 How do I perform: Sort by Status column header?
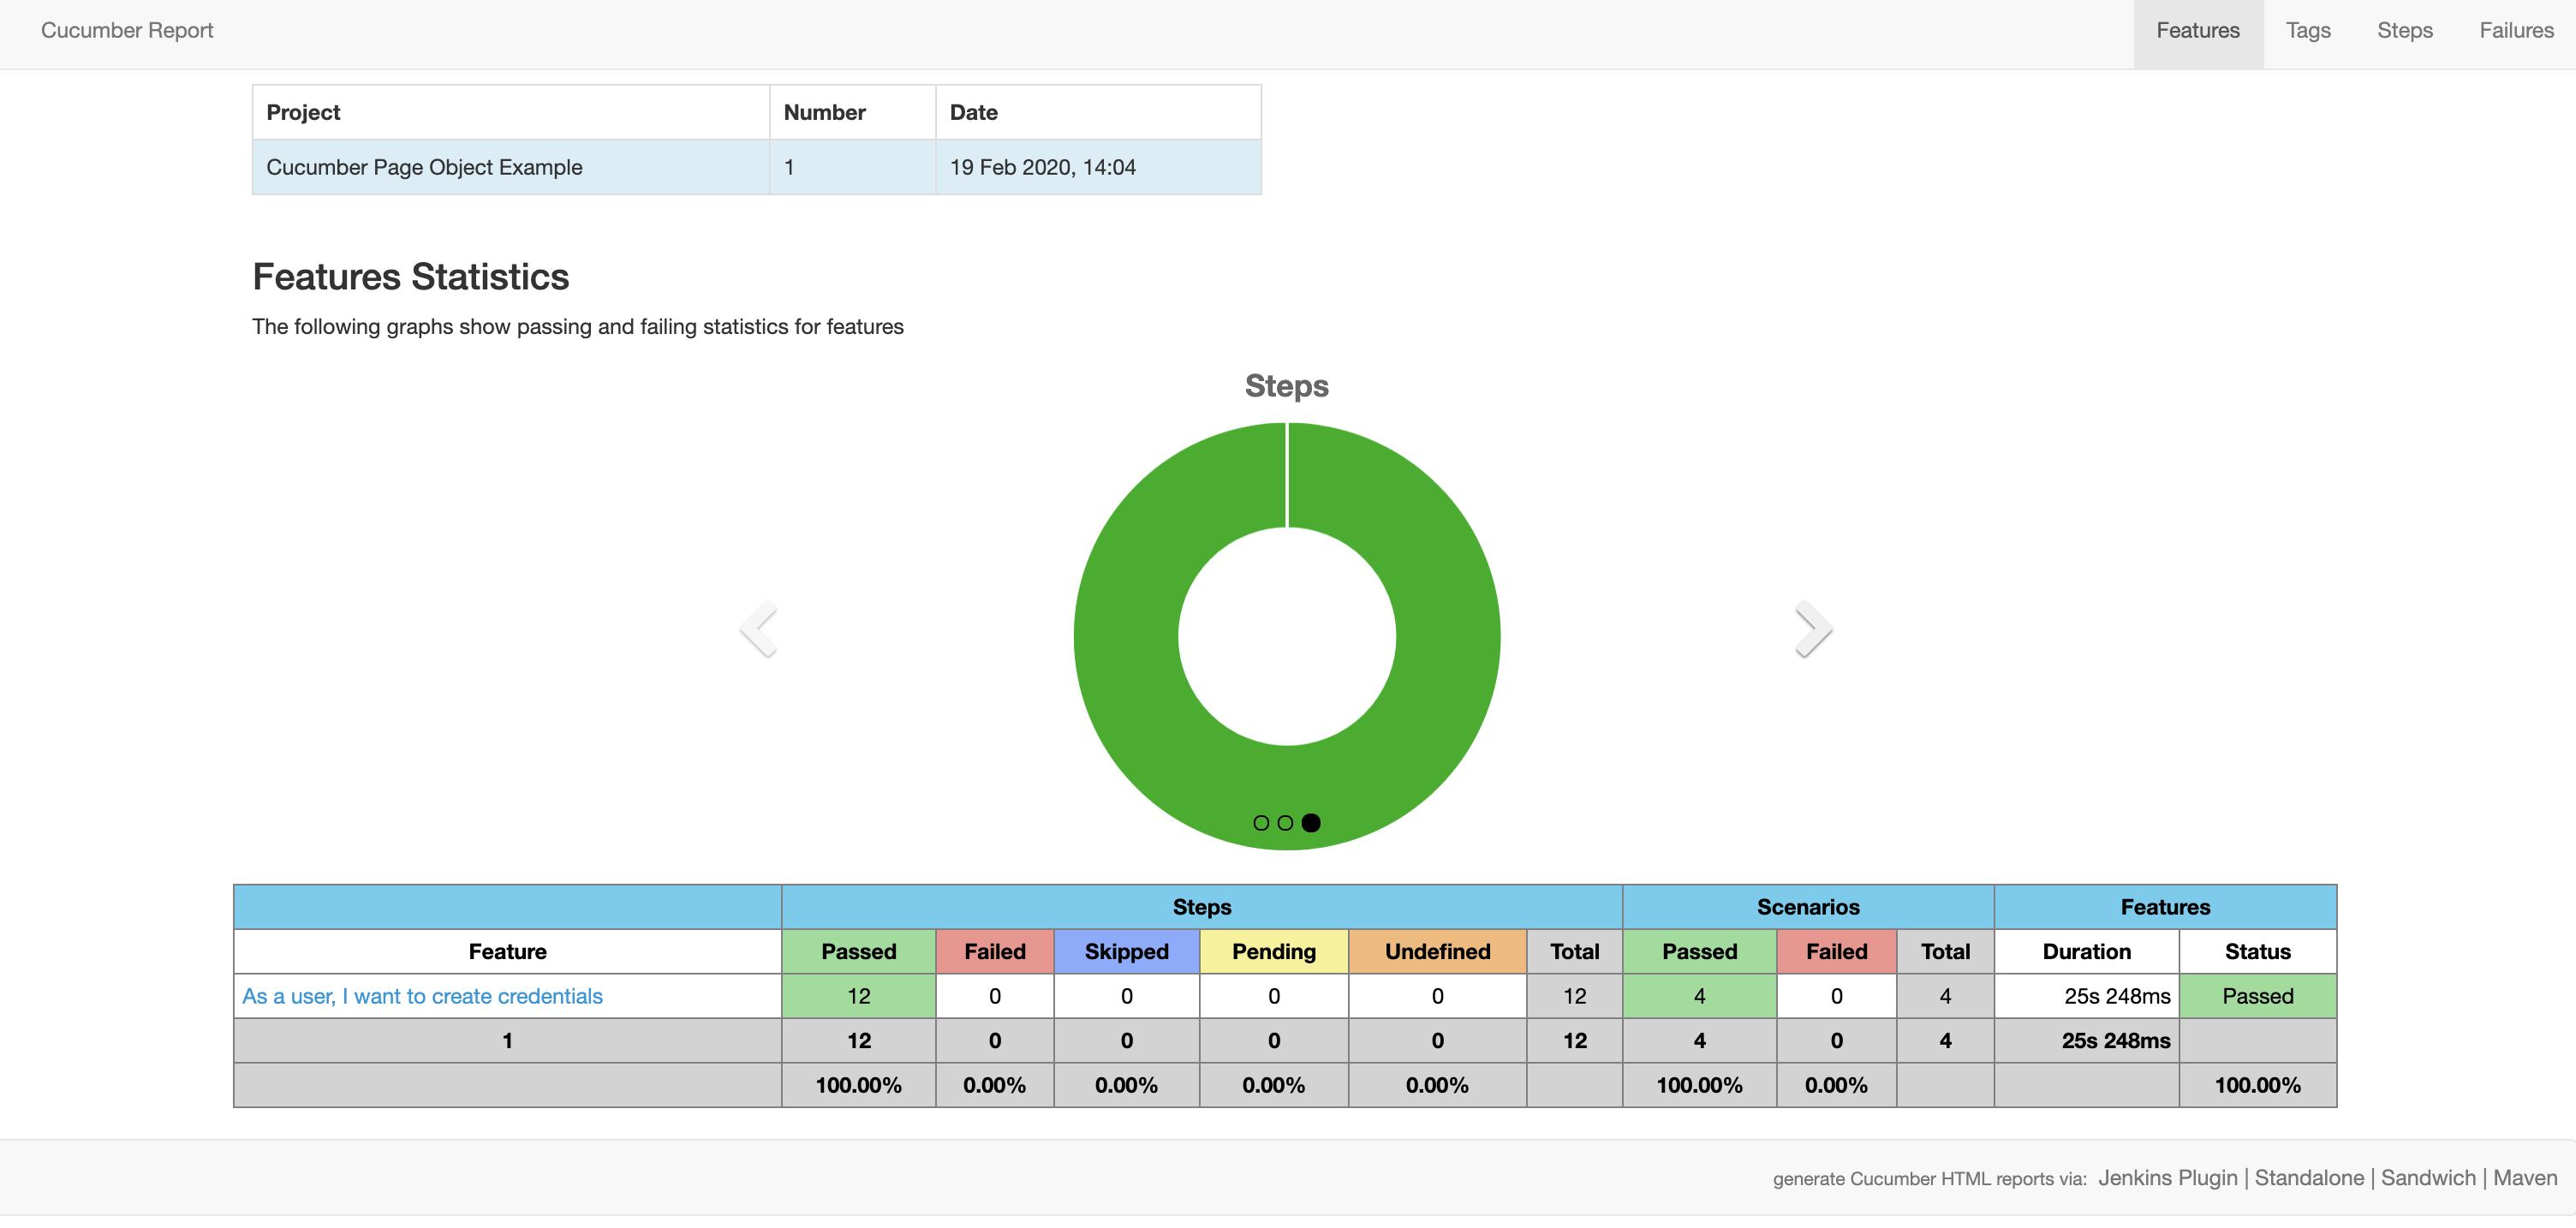click(2257, 951)
